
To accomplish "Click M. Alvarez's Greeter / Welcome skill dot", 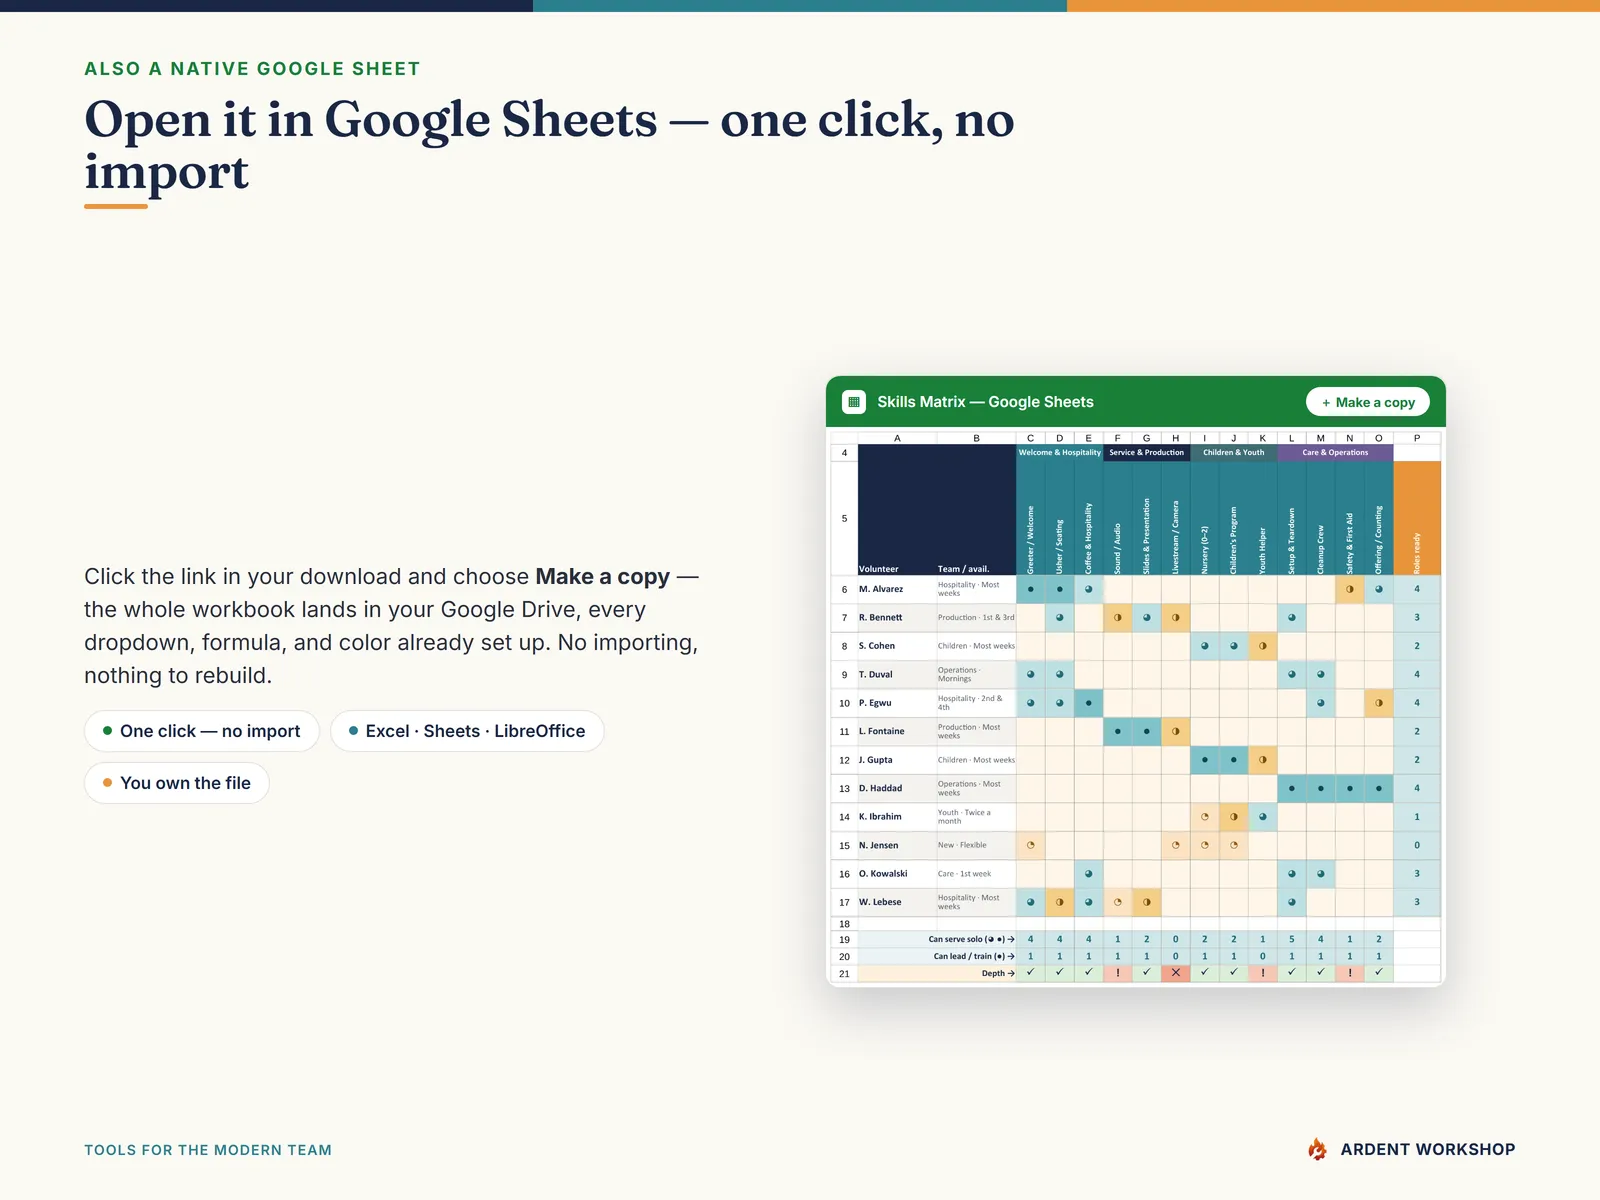I will [x=1030, y=589].
